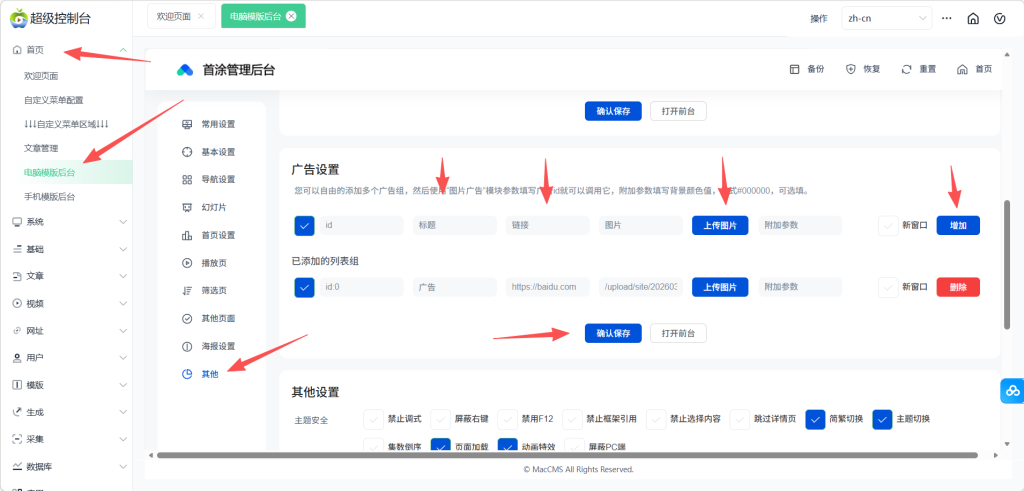Click 确认保存 under 广告设置

613,333
